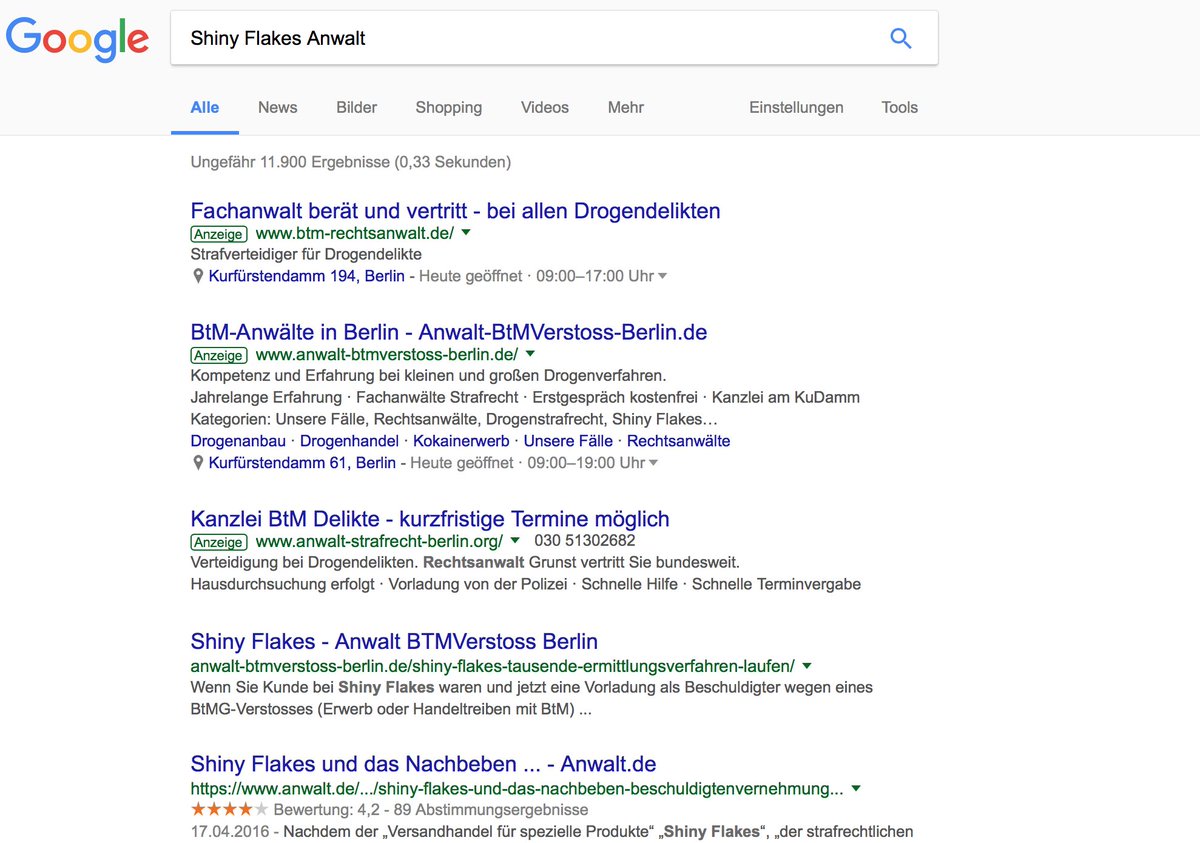The height and width of the screenshot is (843, 1200).
Task: Click 'Bewertung: 4,2 - 89 Abstimmungsergebnisse' text
Action: tap(431, 809)
